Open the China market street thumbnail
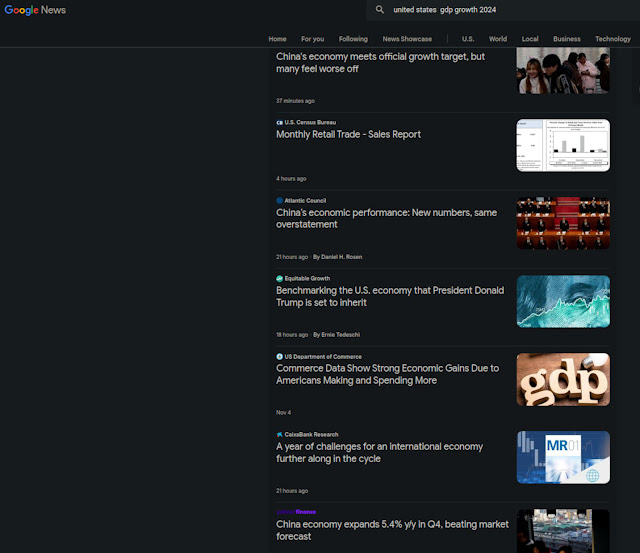This screenshot has height=553, width=640. pos(563,531)
